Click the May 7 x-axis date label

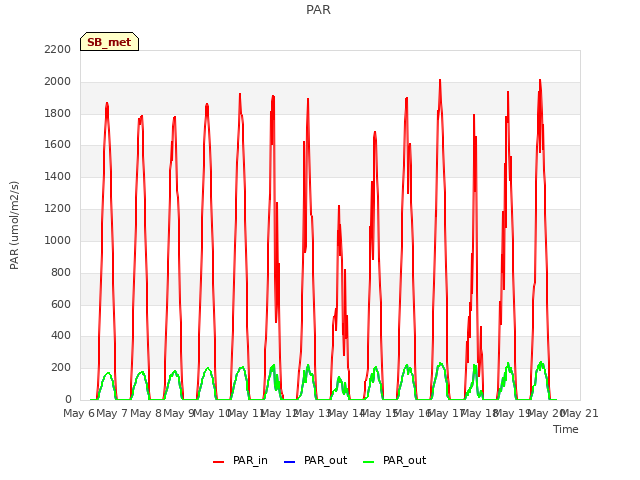[x=112, y=413]
